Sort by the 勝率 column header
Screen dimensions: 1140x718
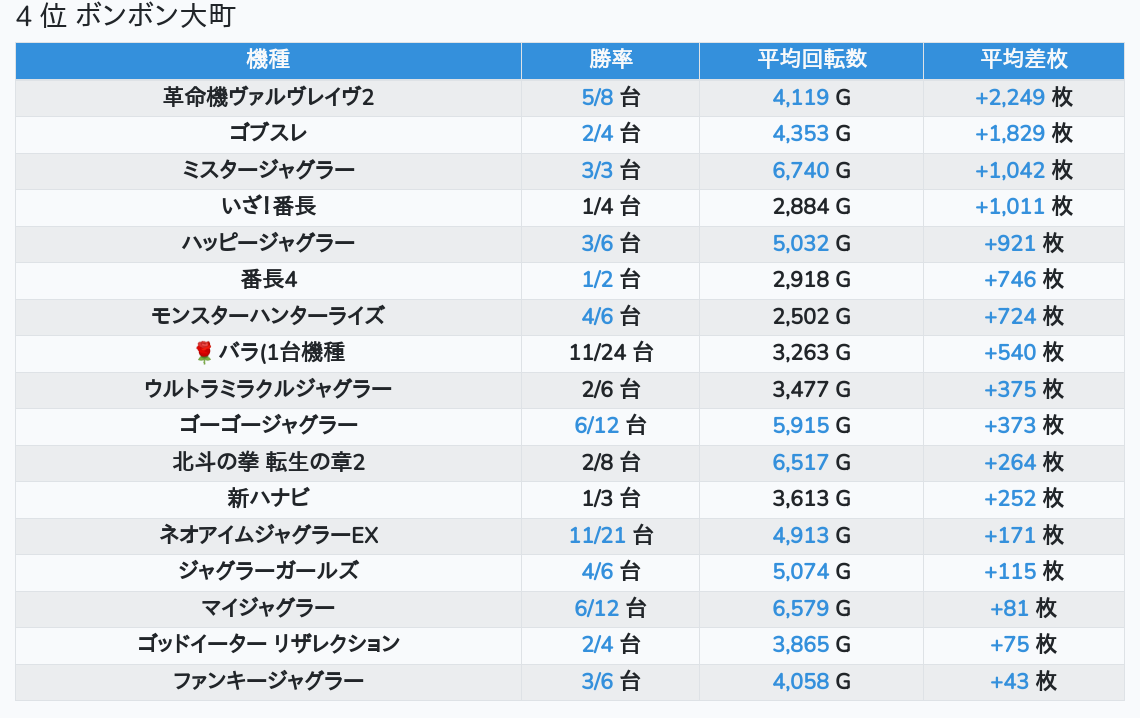[610, 59]
